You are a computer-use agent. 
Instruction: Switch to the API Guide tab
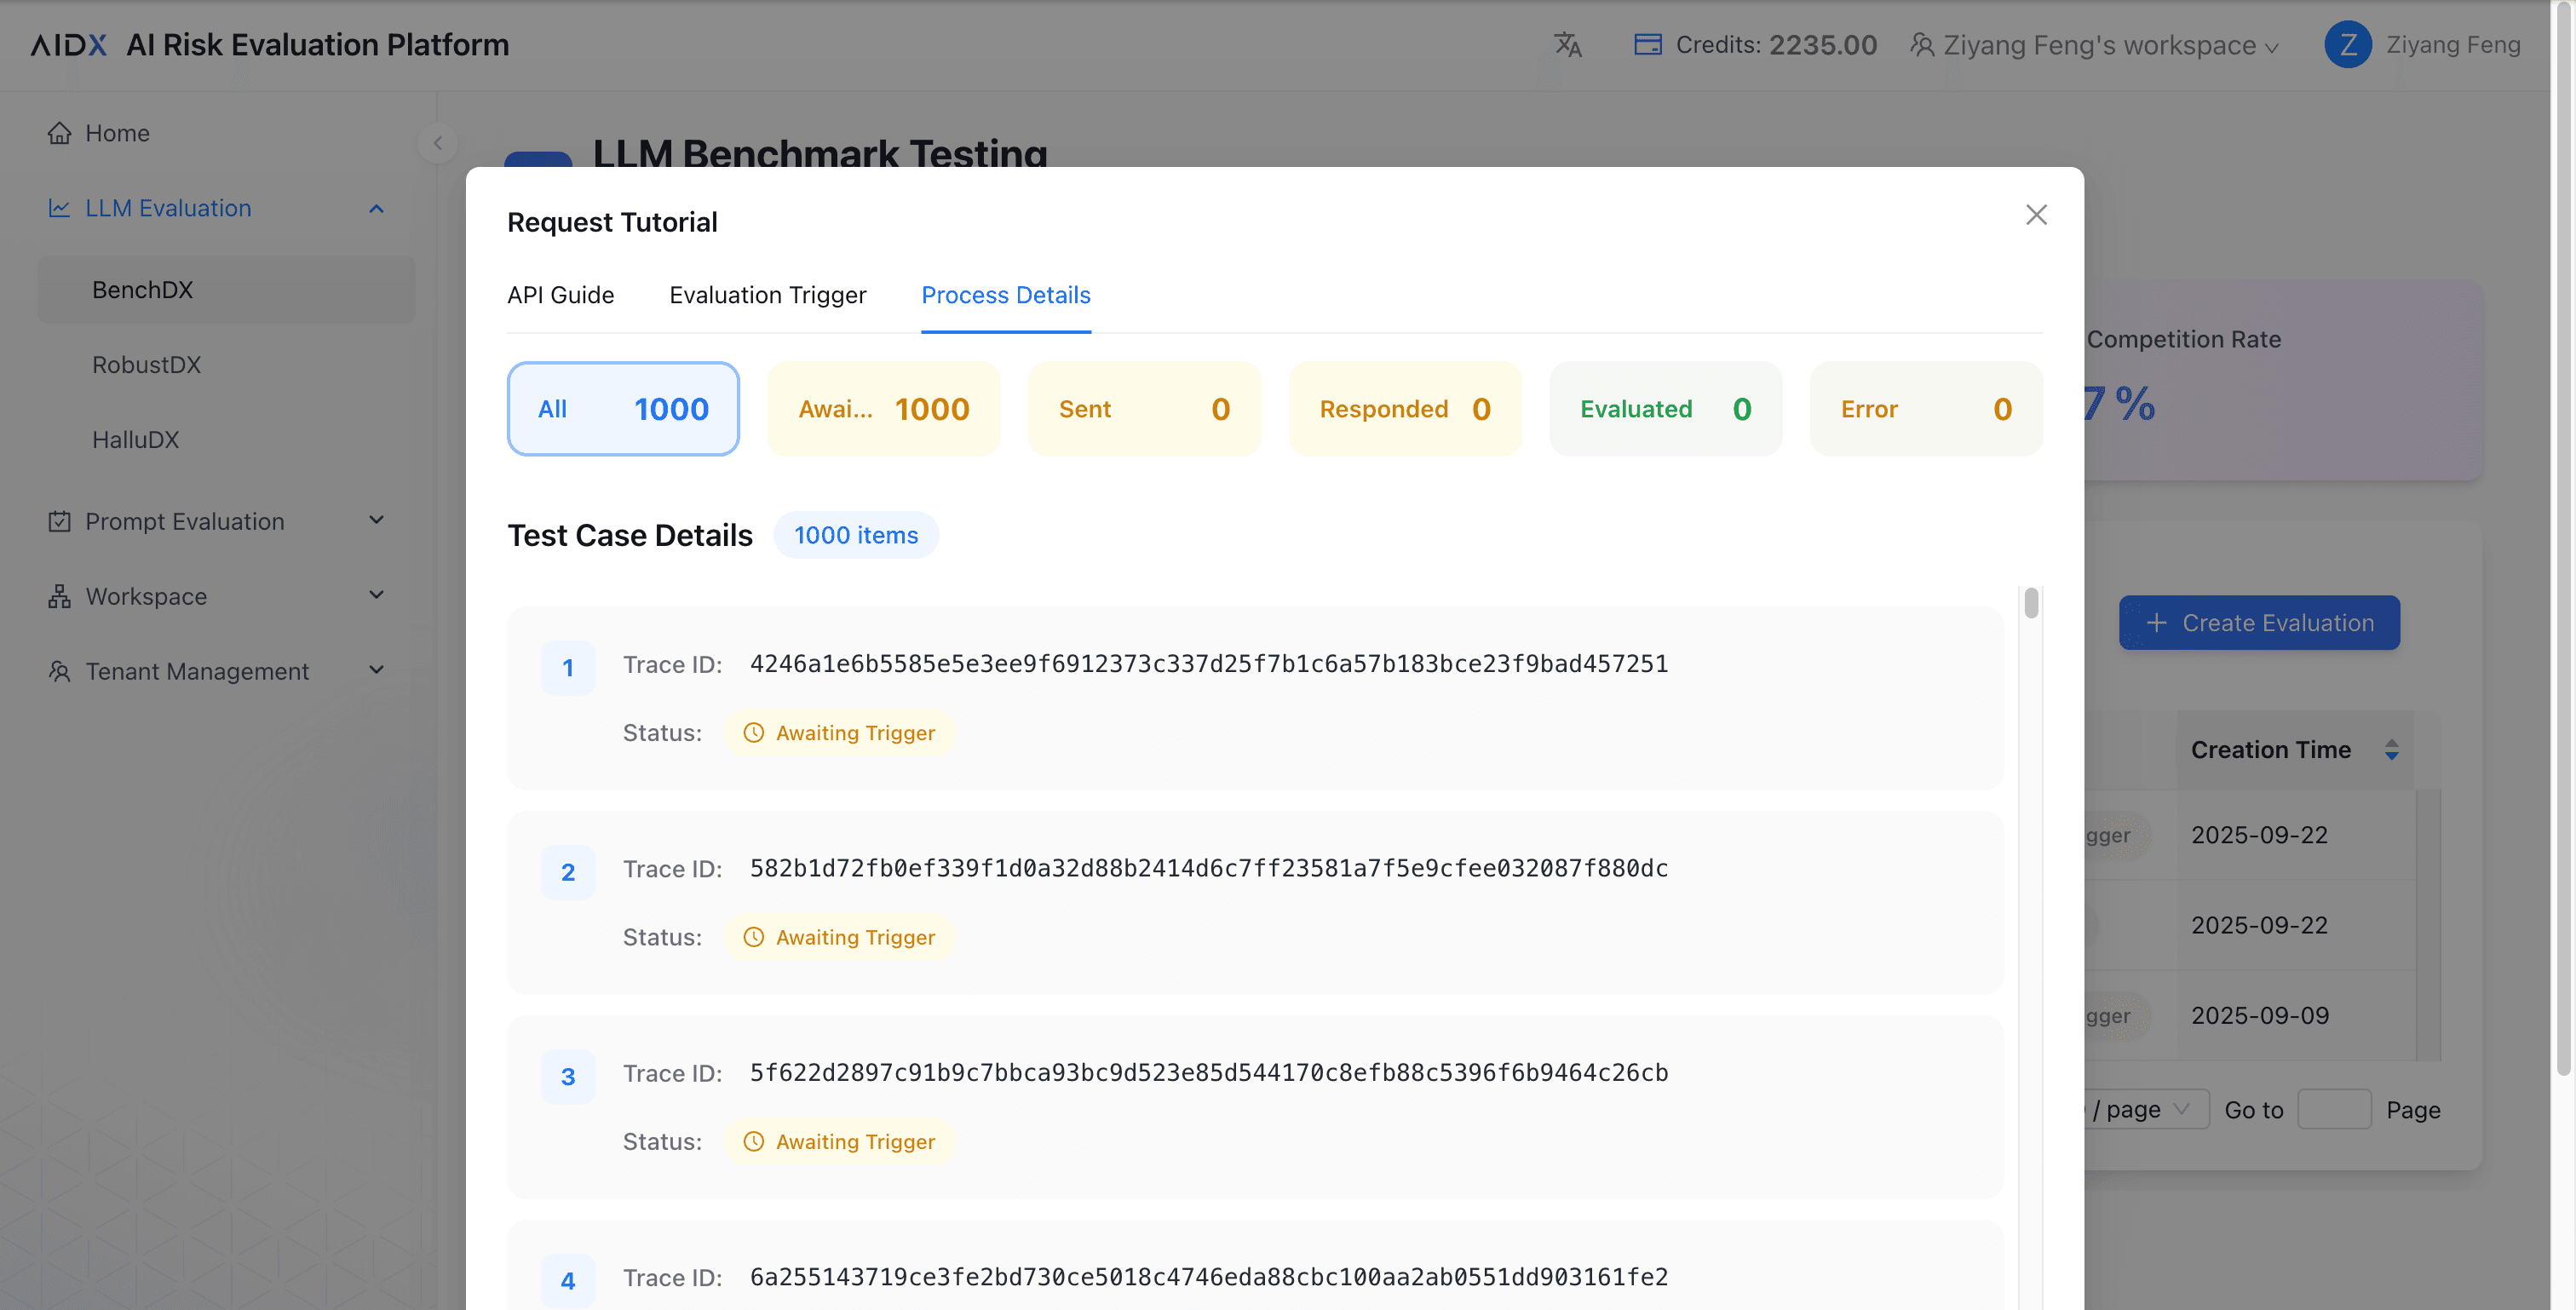(560, 295)
